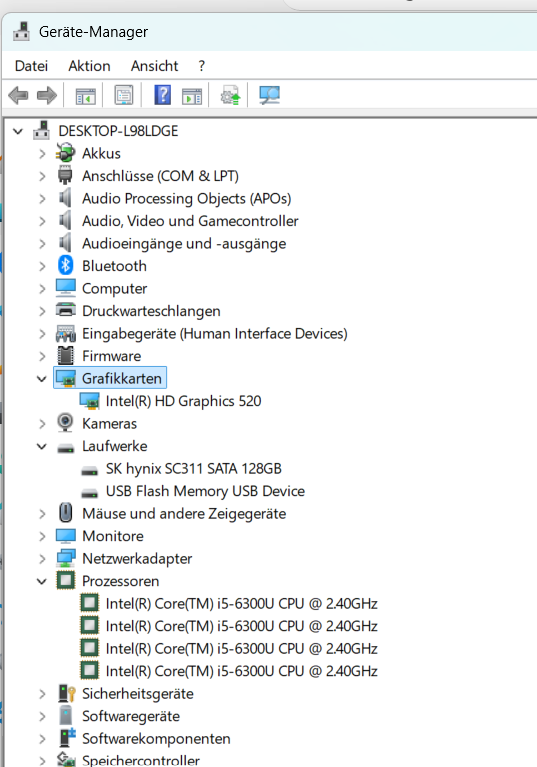Select the Prozessoren category icon
The height and width of the screenshot is (767, 537).
pyautogui.click(x=66, y=581)
